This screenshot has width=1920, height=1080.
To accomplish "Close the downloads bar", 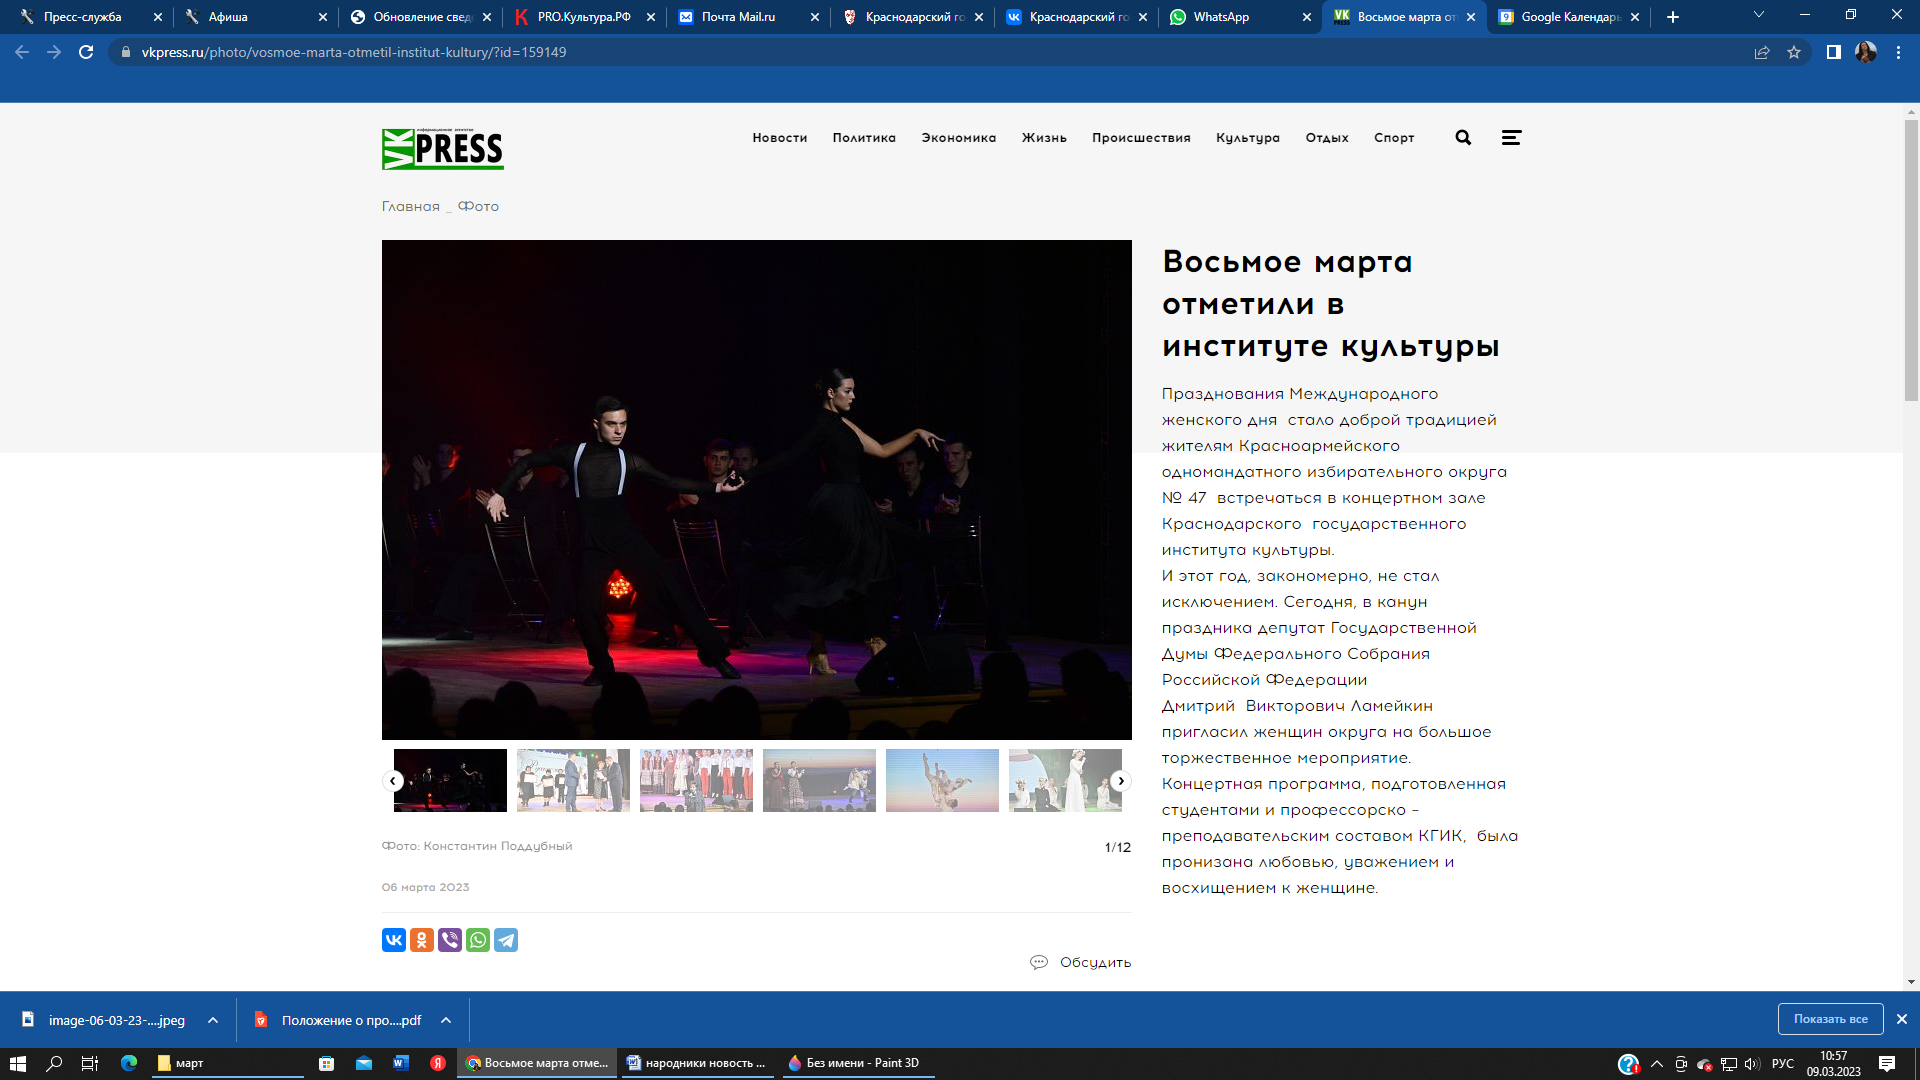I will coord(1902,1019).
